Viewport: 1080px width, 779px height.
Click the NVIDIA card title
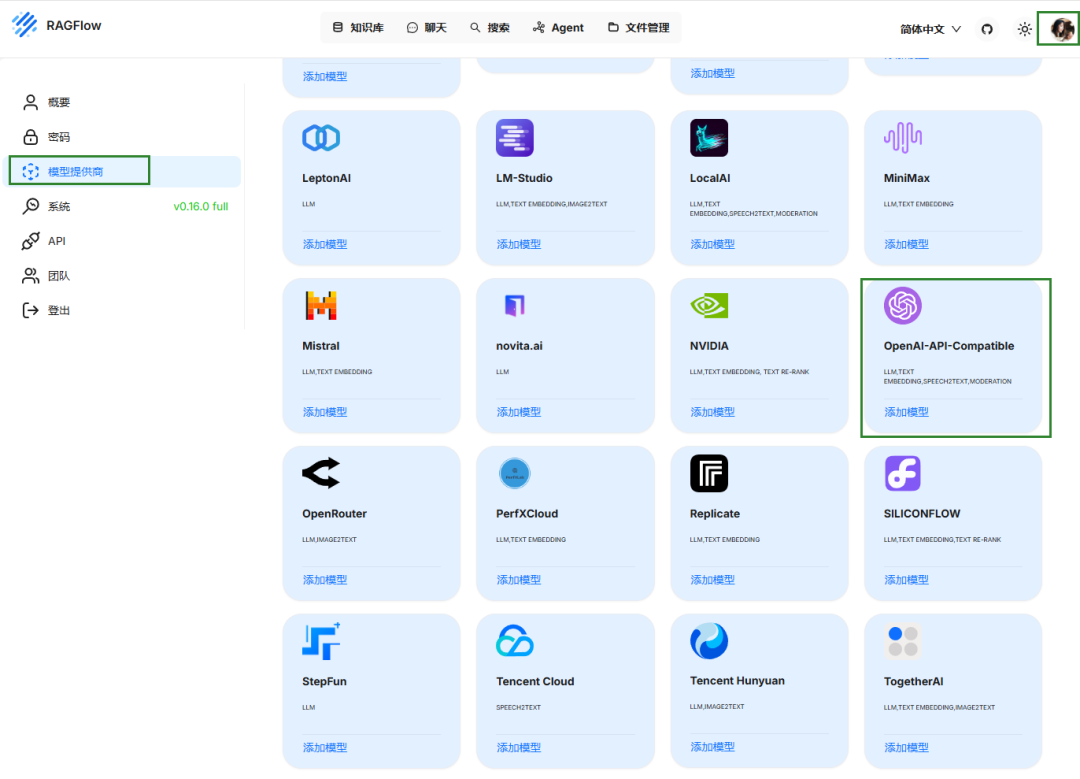point(709,346)
